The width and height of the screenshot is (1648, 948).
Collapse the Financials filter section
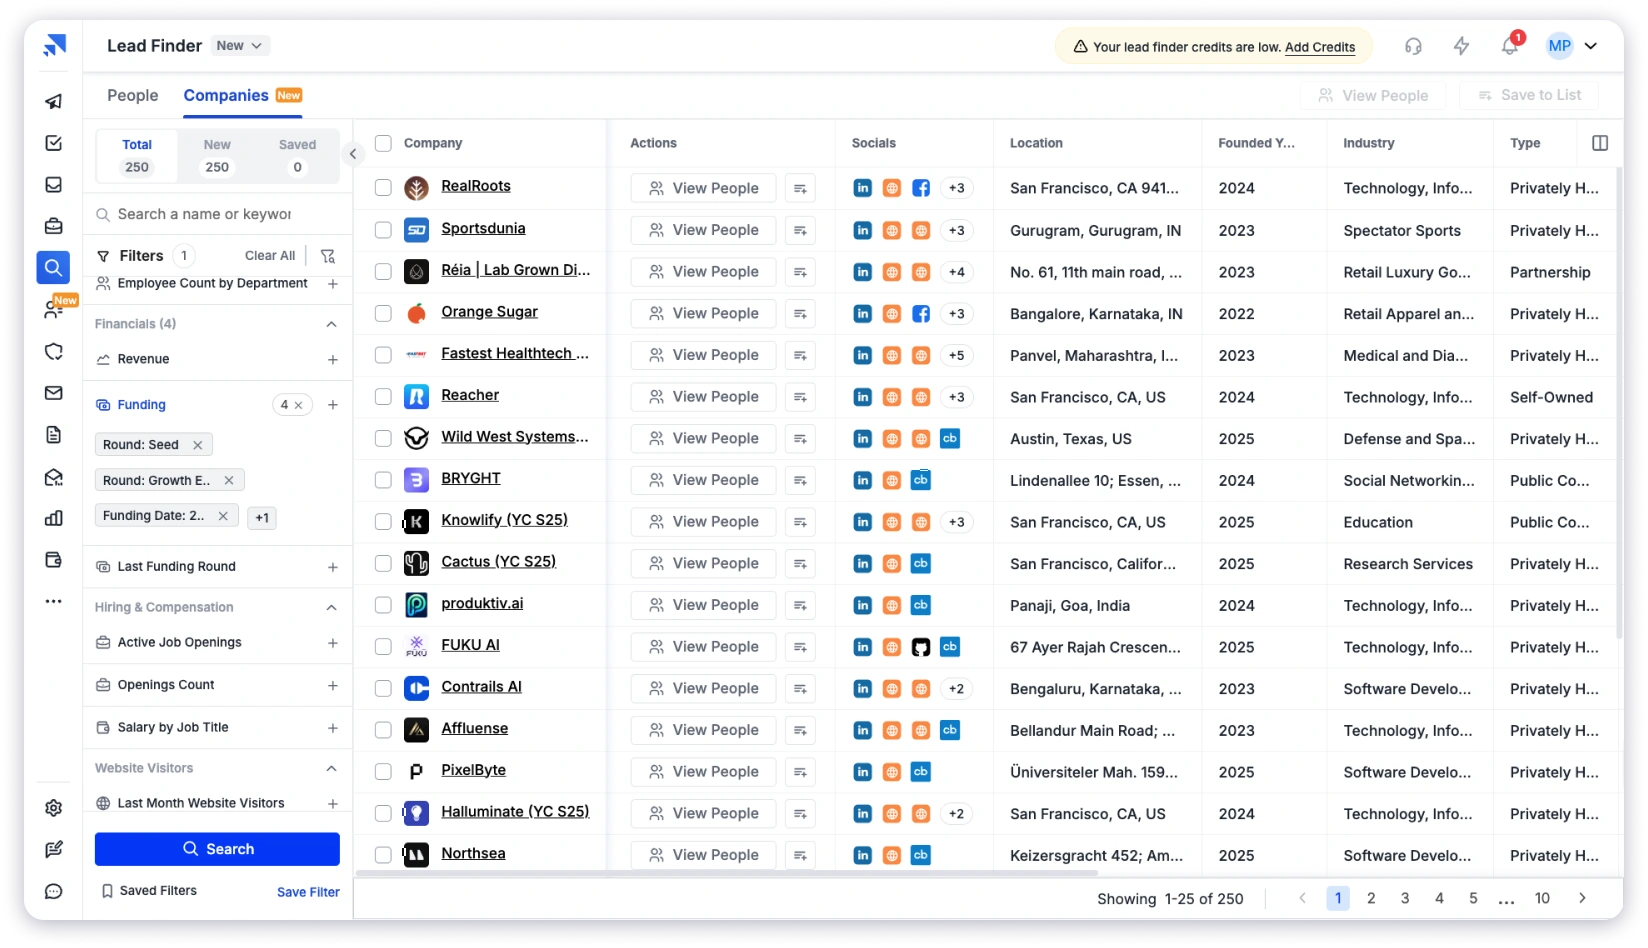331,323
